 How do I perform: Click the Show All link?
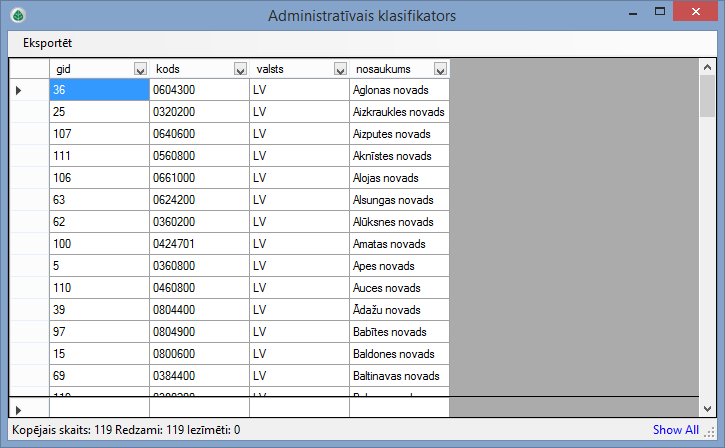tap(675, 430)
